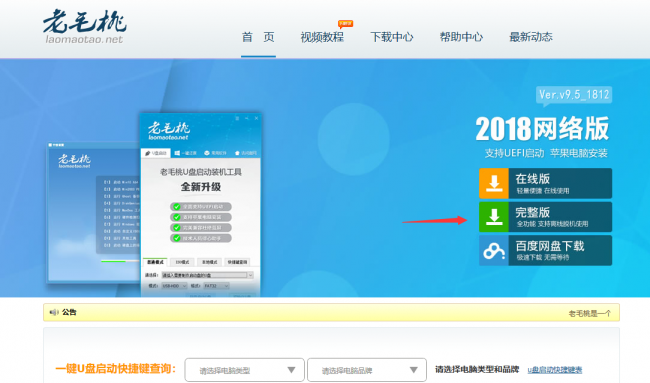Open the U盘启动快捷键表 link

pos(555,370)
